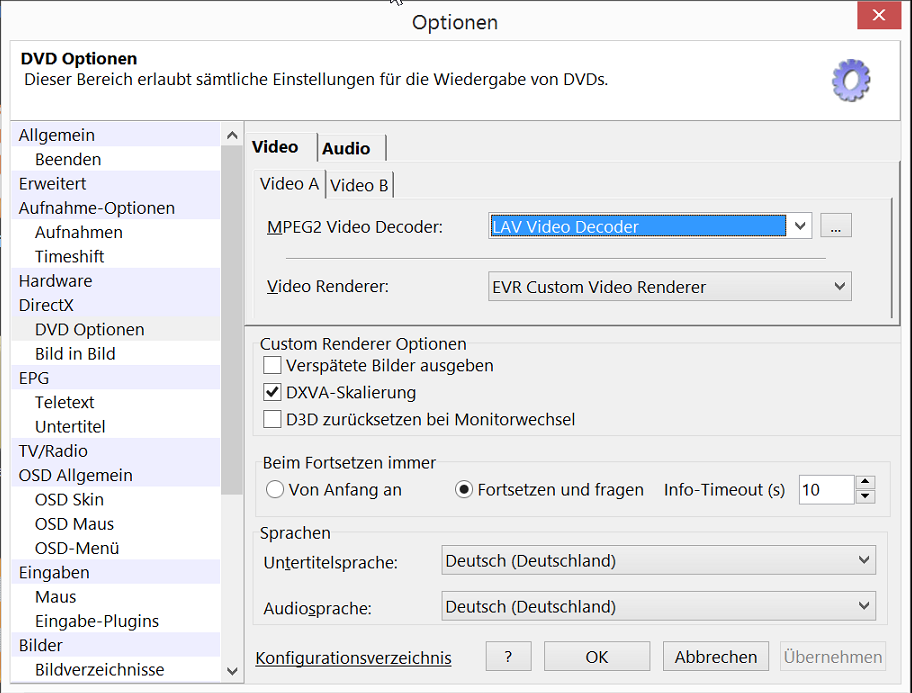This screenshot has width=912, height=693.
Task: Increase Info-Timeout with up arrow
Action: pos(865,483)
